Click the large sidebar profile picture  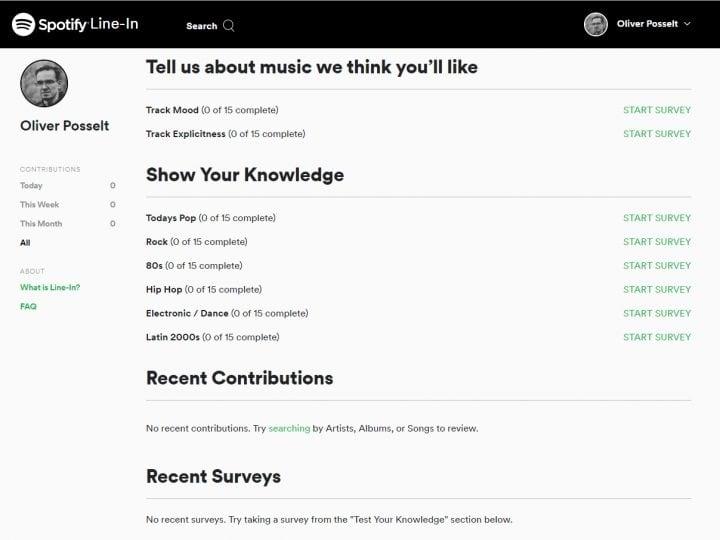44,84
